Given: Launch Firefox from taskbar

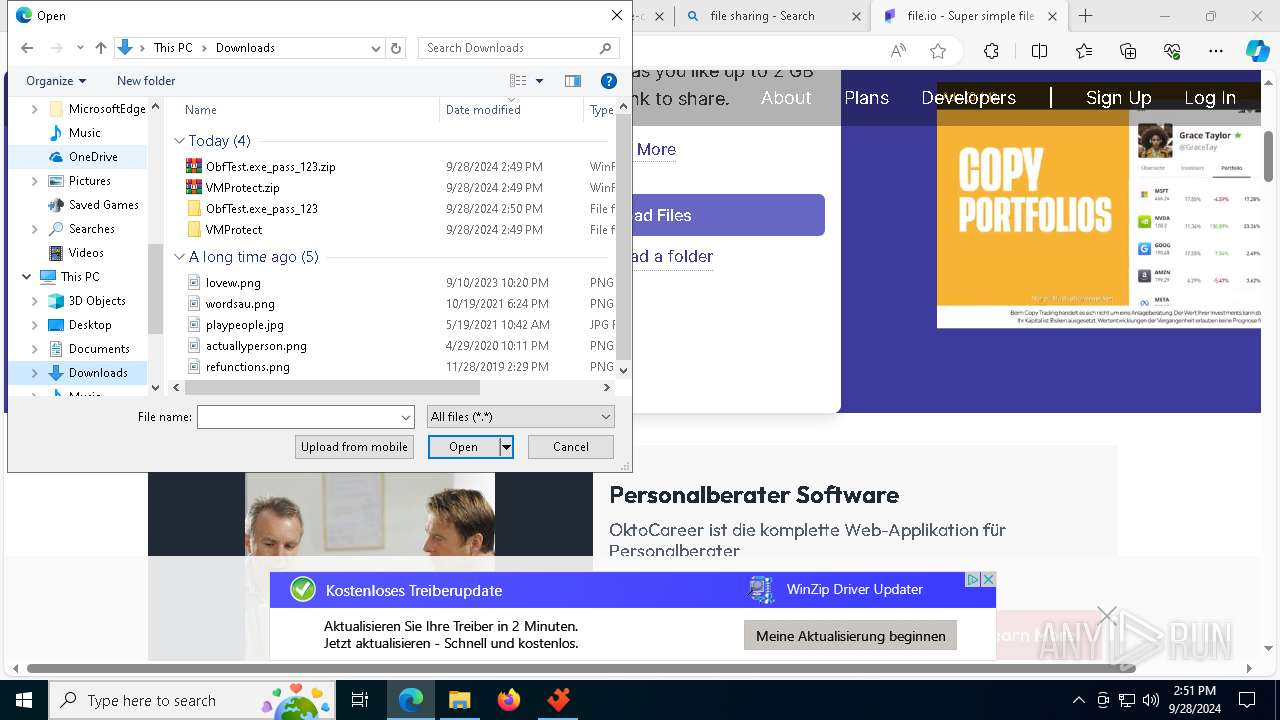Looking at the screenshot, I should (509, 700).
